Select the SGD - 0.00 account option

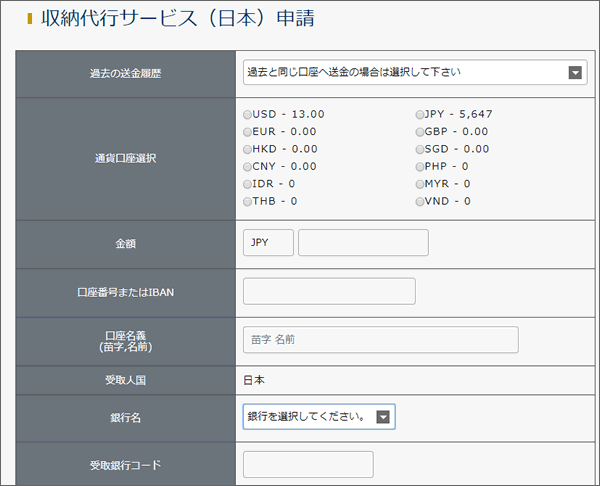point(420,149)
